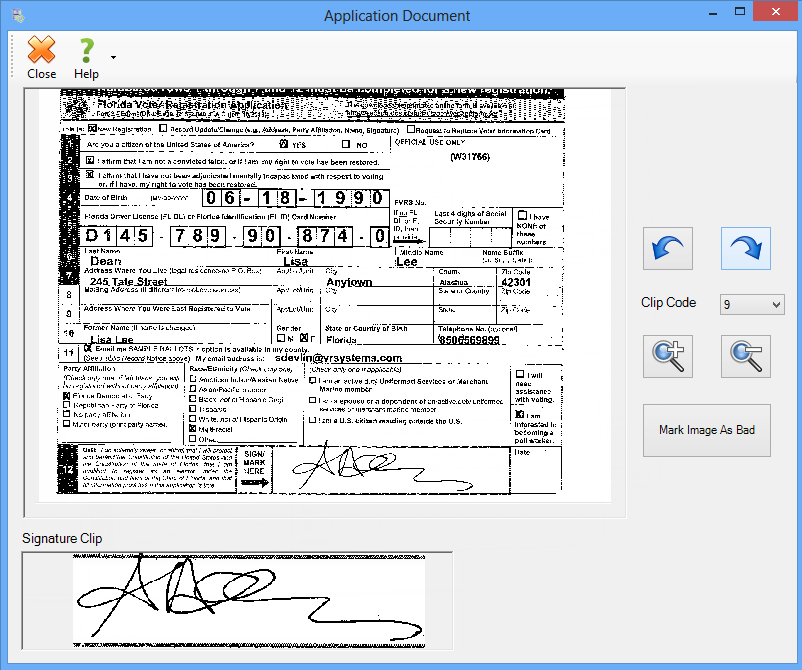Image resolution: width=802 pixels, height=670 pixels.
Task: Rotate the image left (counterclockwise arrow)
Action: point(667,248)
